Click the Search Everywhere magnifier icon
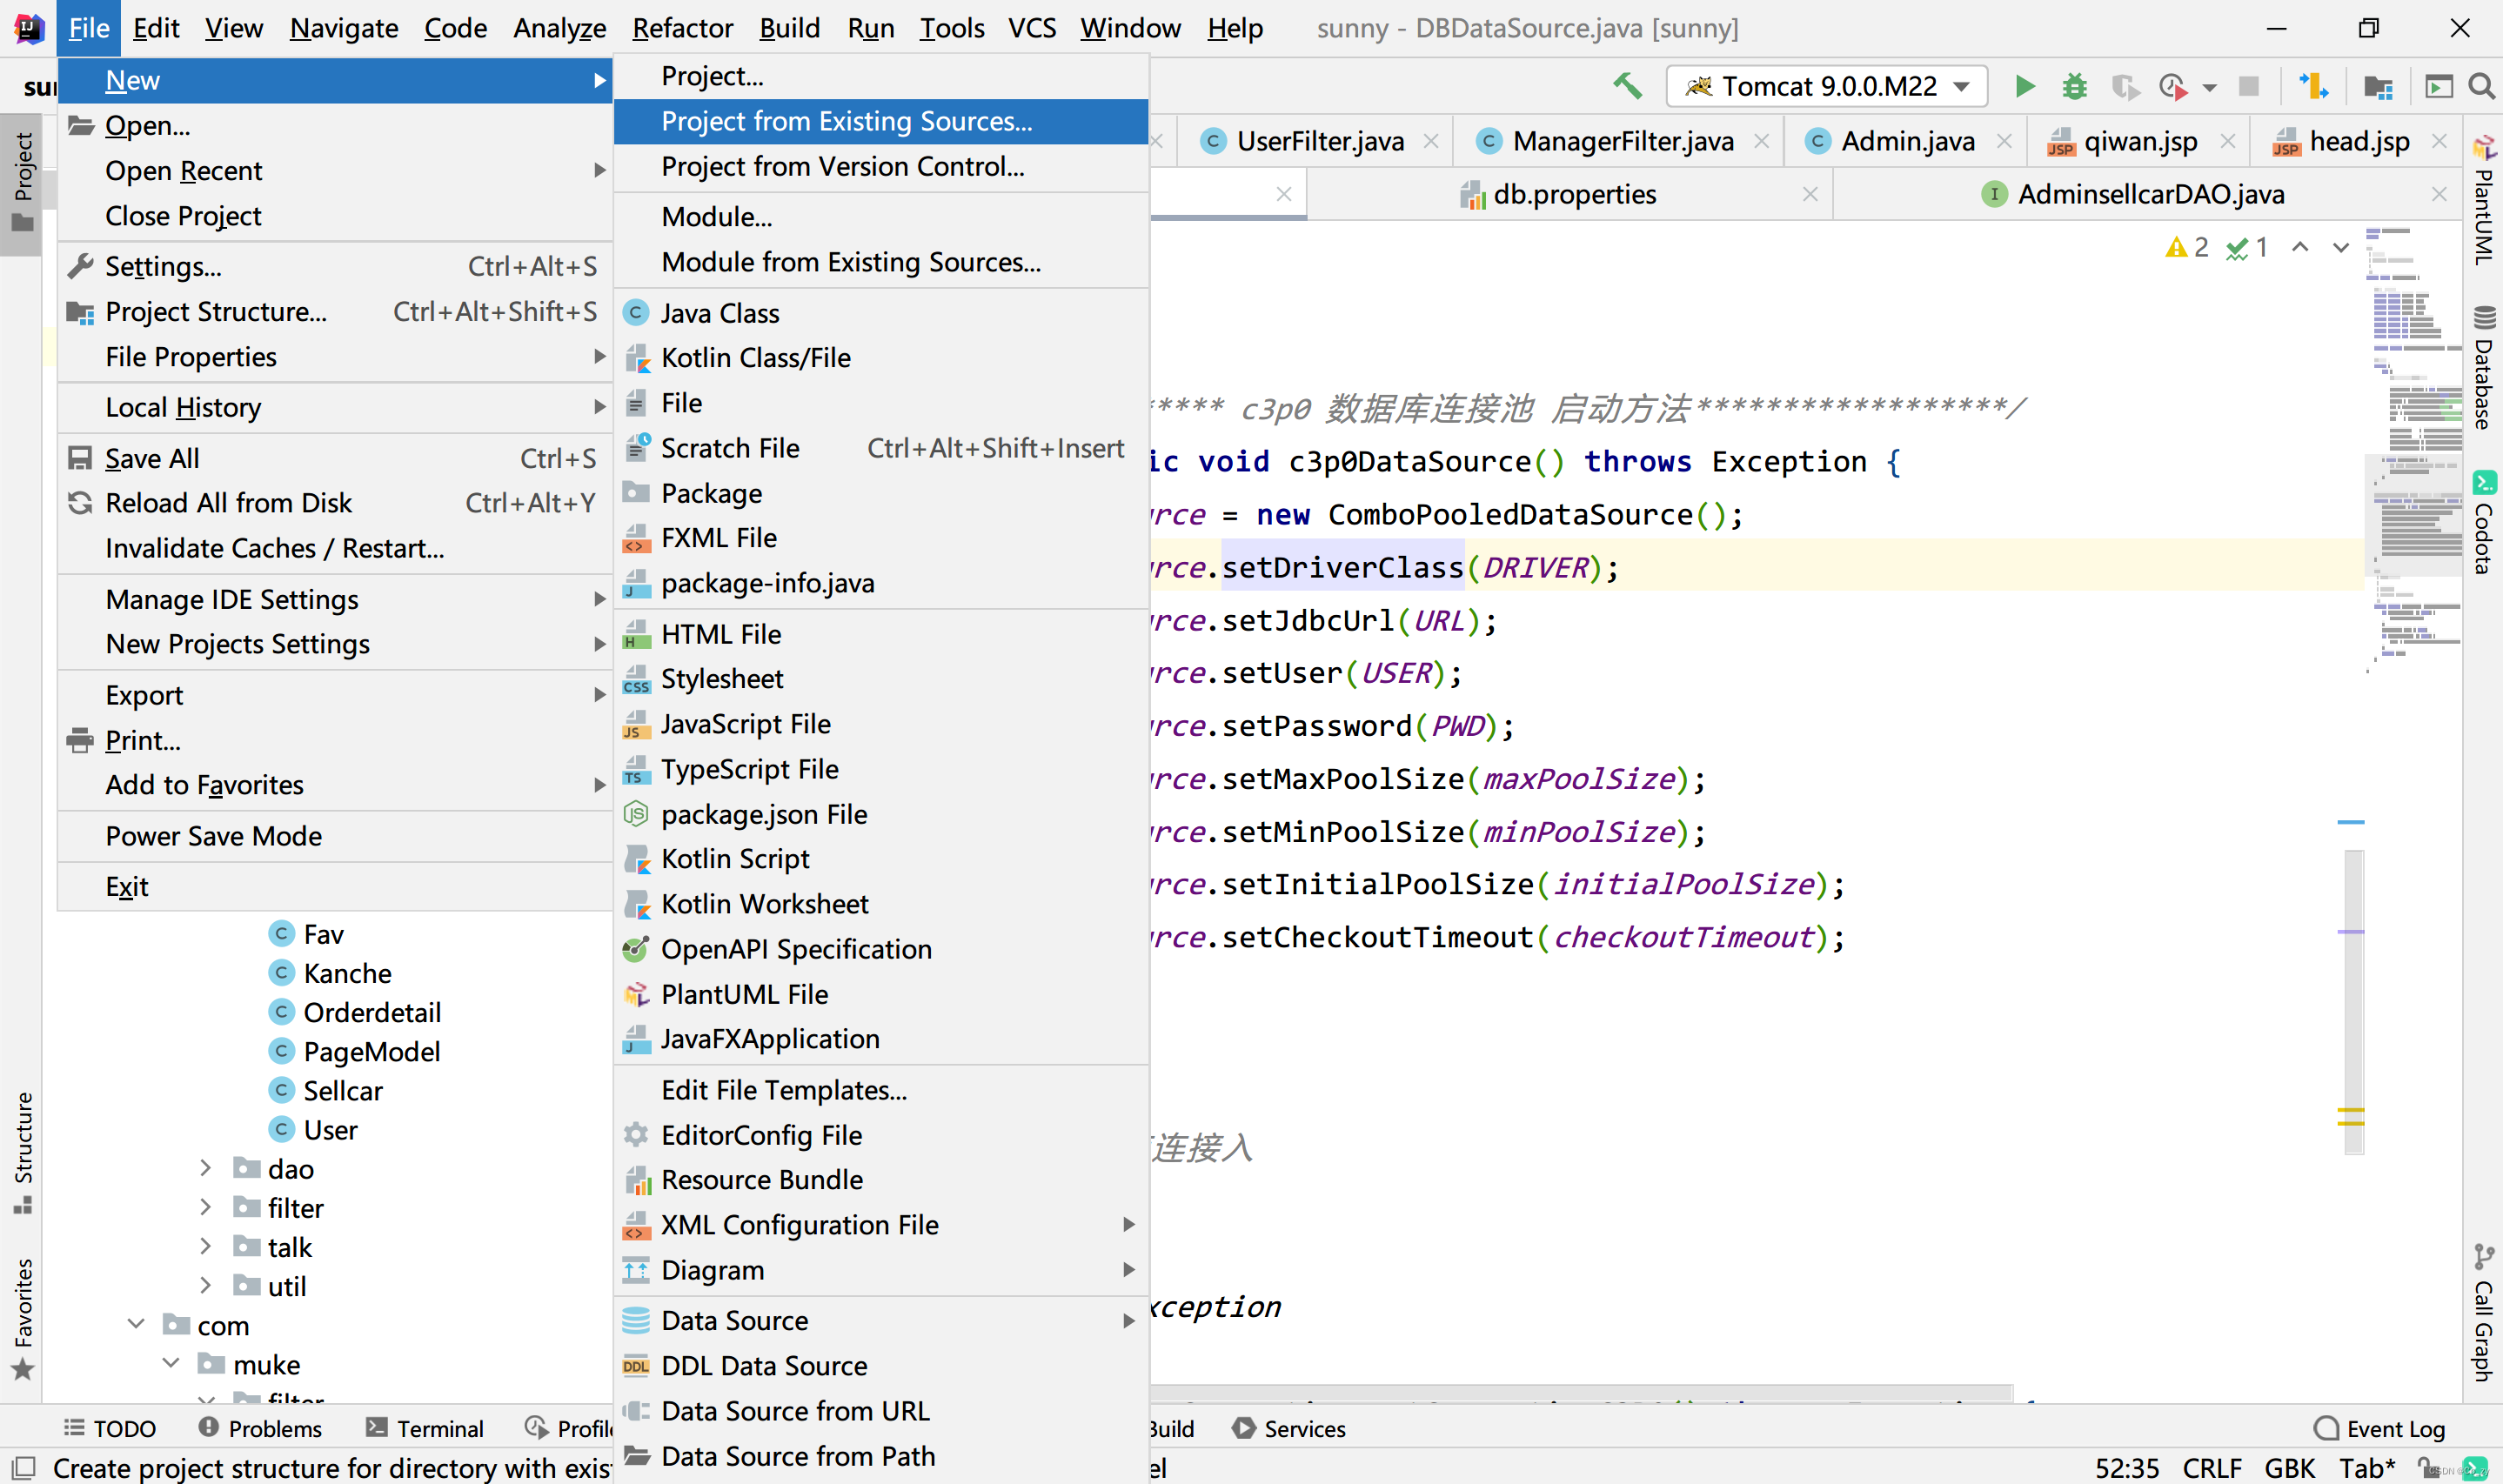The height and width of the screenshot is (1484, 2503). coord(2481,87)
